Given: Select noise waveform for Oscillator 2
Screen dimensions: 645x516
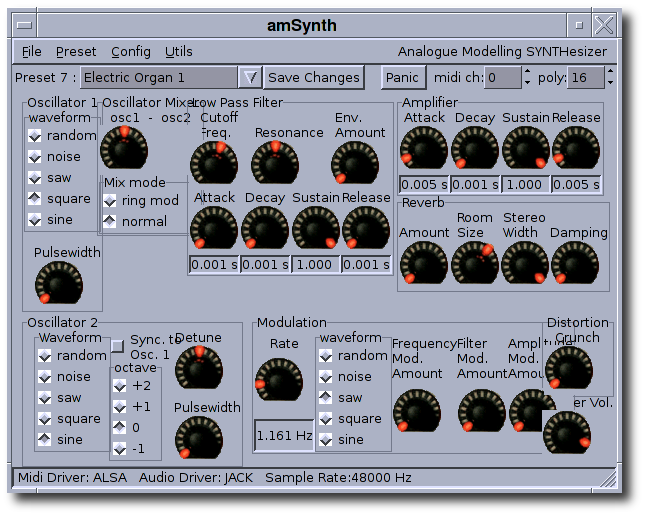Looking at the screenshot, I should click(x=64, y=377).
